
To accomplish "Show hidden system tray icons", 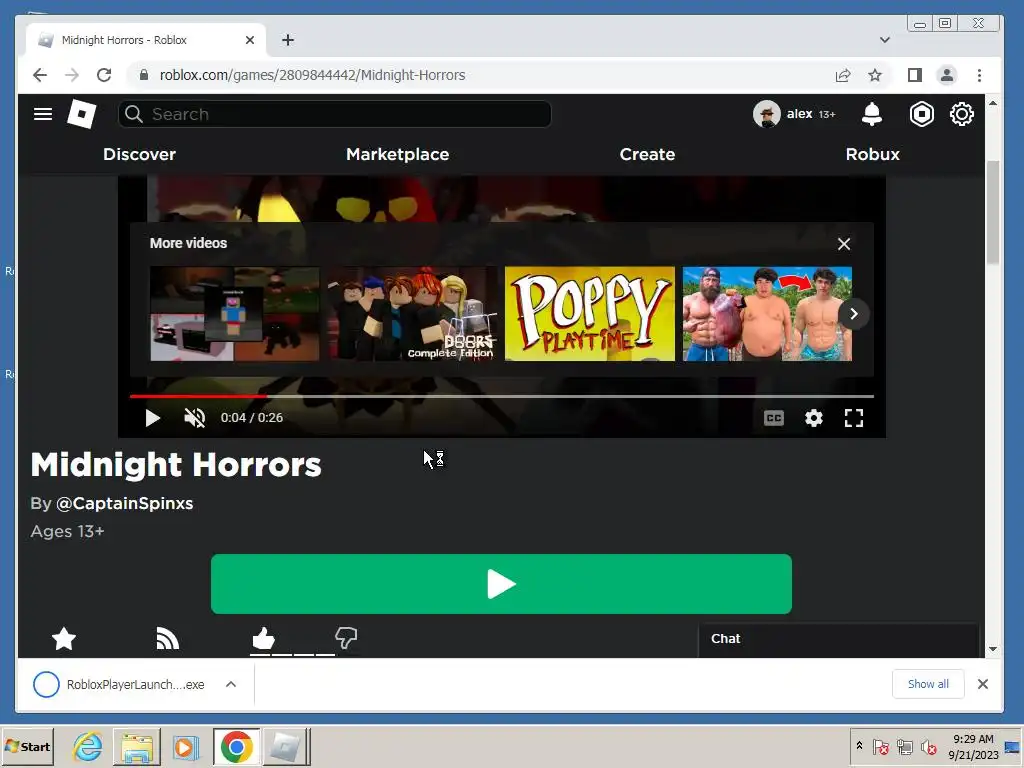I will tap(859, 746).
